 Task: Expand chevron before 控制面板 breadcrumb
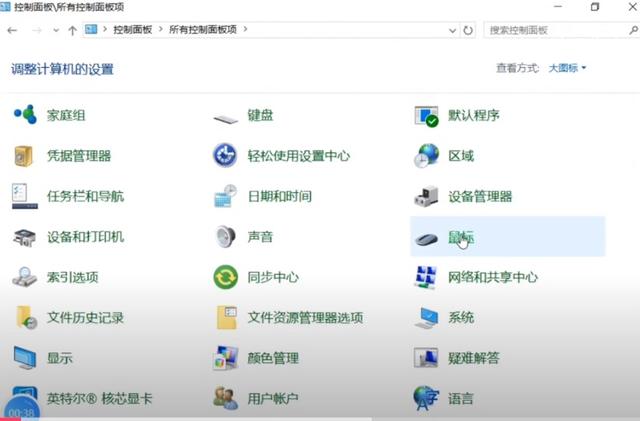(105, 29)
